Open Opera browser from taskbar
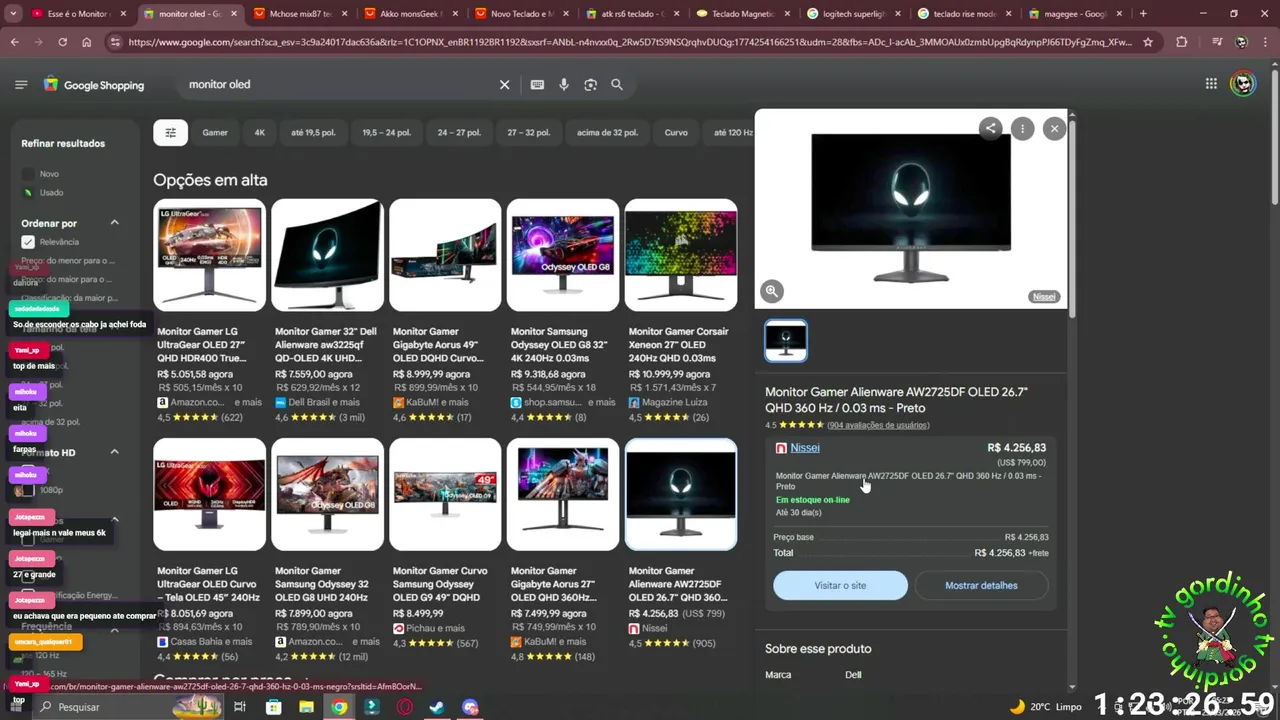Image resolution: width=1280 pixels, height=720 pixels. click(405, 707)
